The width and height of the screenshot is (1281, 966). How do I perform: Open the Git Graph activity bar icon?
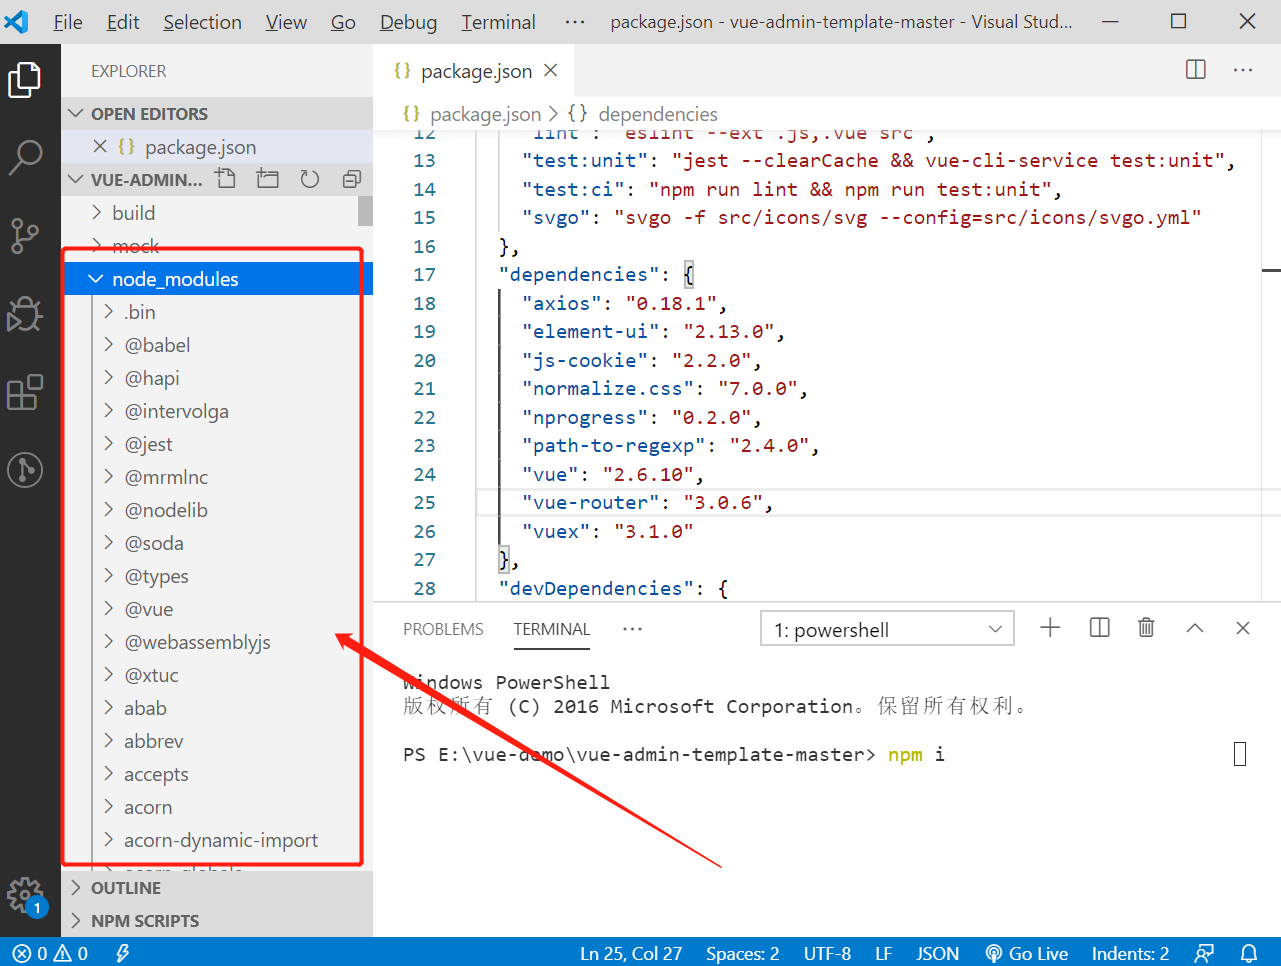click(25, 469)
